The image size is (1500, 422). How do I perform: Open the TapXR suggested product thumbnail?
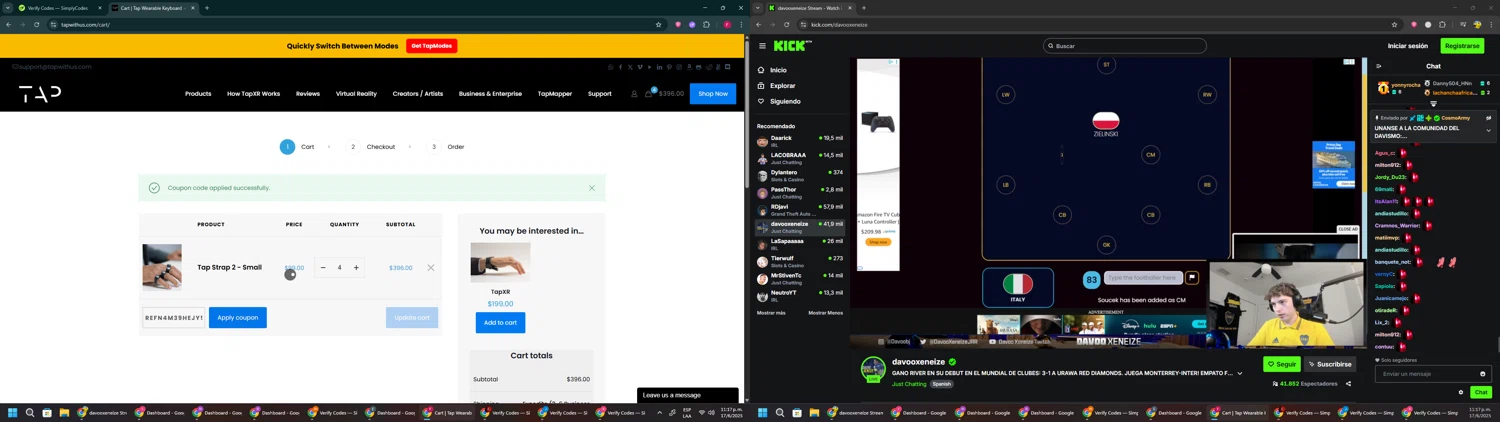[500, 262]
